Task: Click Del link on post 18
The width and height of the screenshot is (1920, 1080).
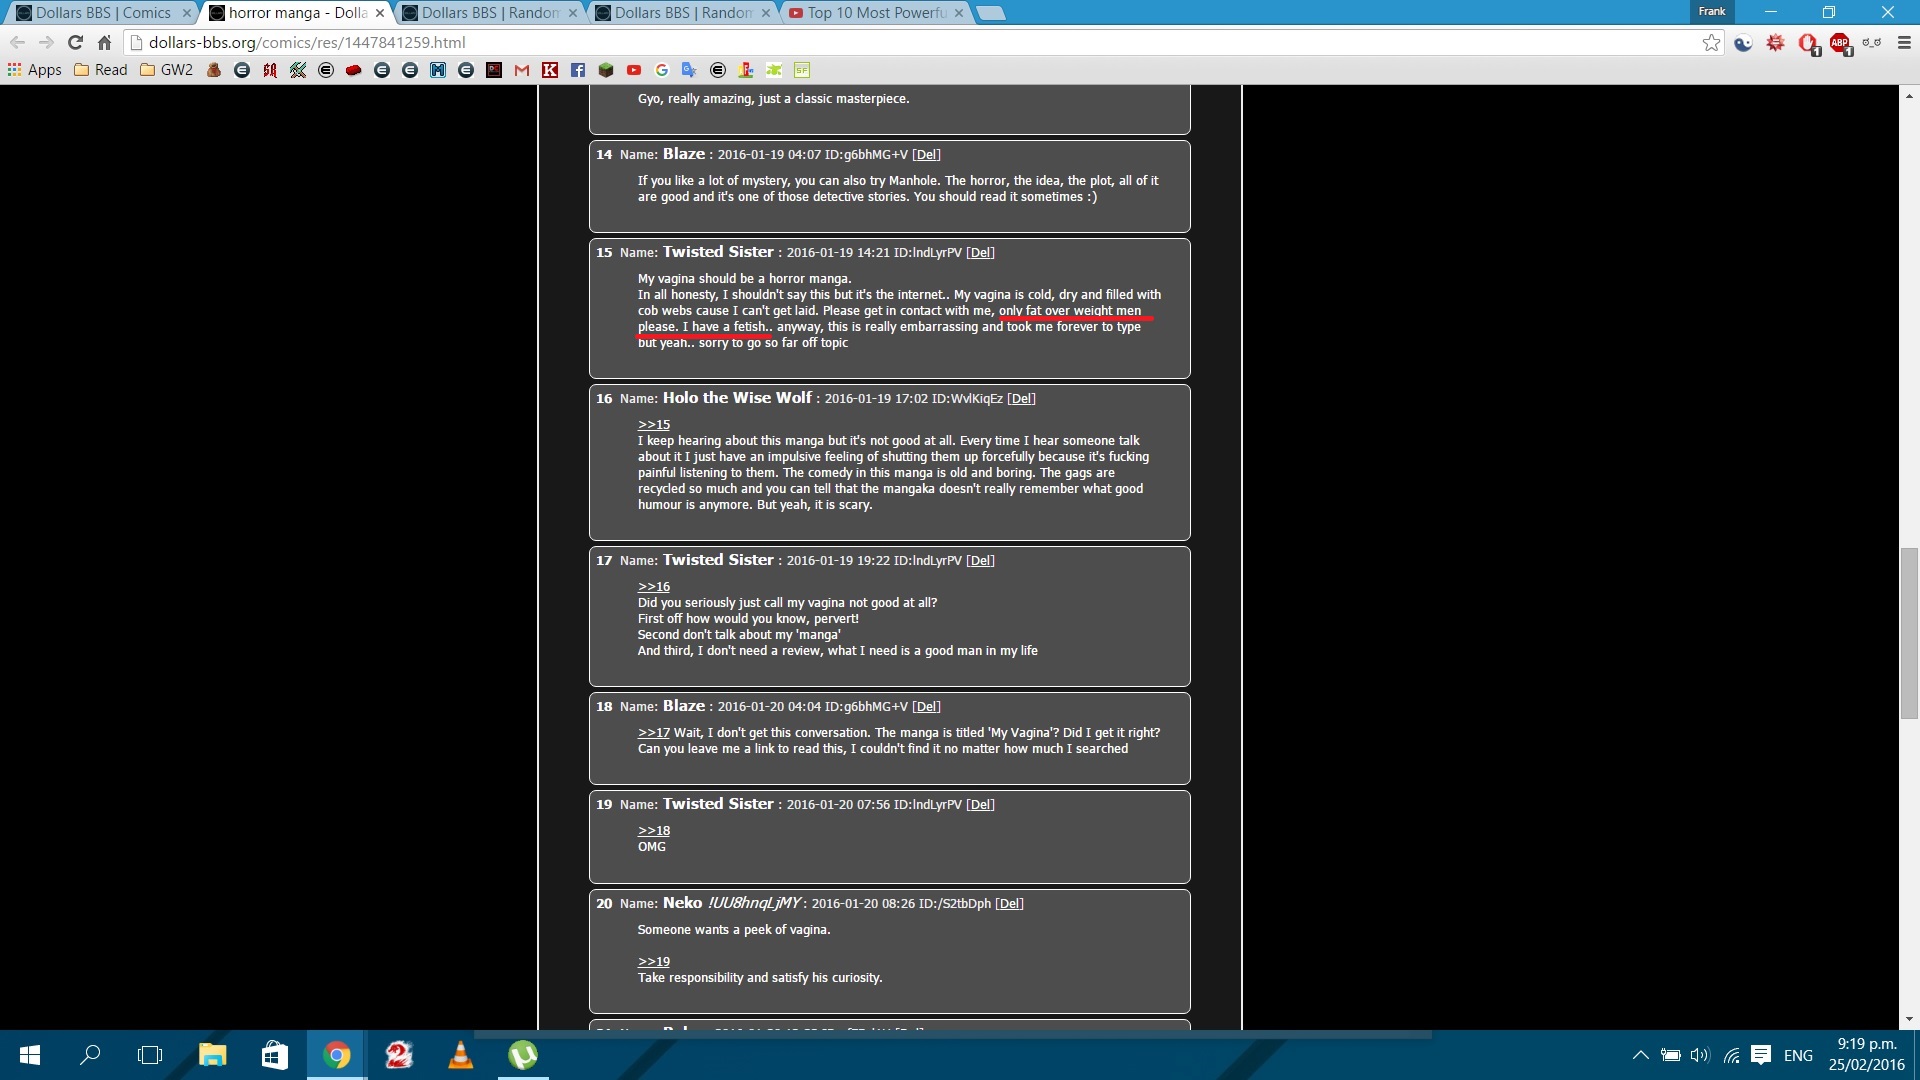Action: click(x=926, y=707)
